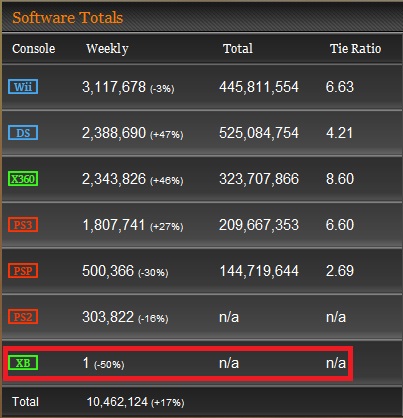Click the (+46%) X360 change
This screenshot has width=403, height=418.
(x=167, y=181)
